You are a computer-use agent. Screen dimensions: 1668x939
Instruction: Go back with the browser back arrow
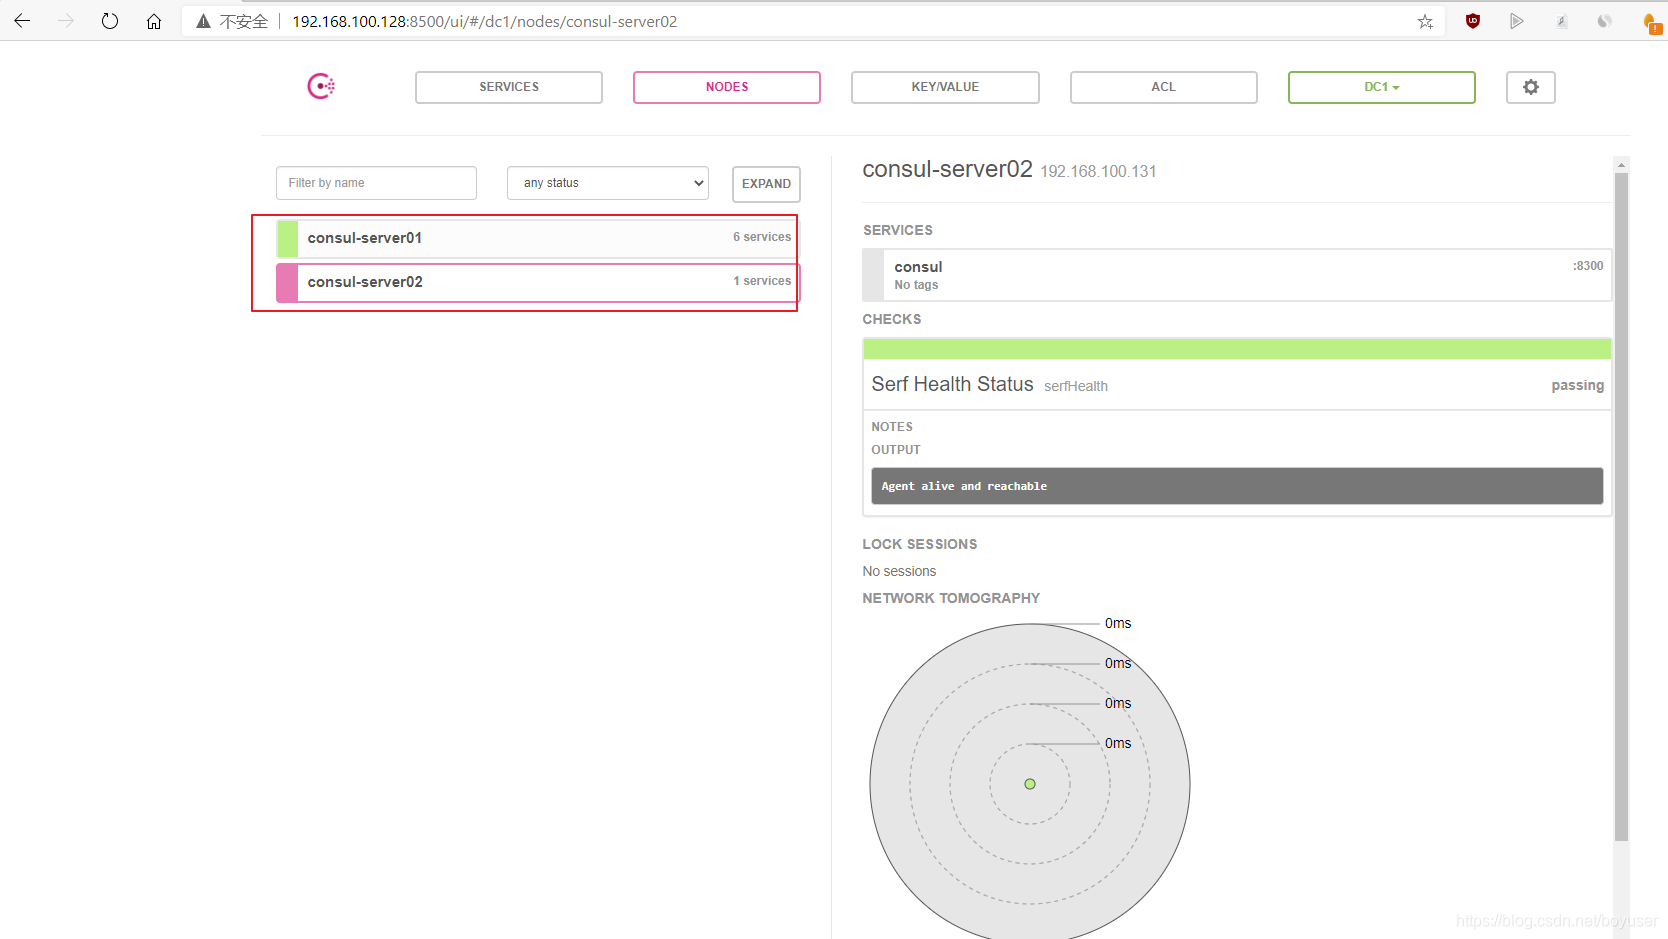22,21
